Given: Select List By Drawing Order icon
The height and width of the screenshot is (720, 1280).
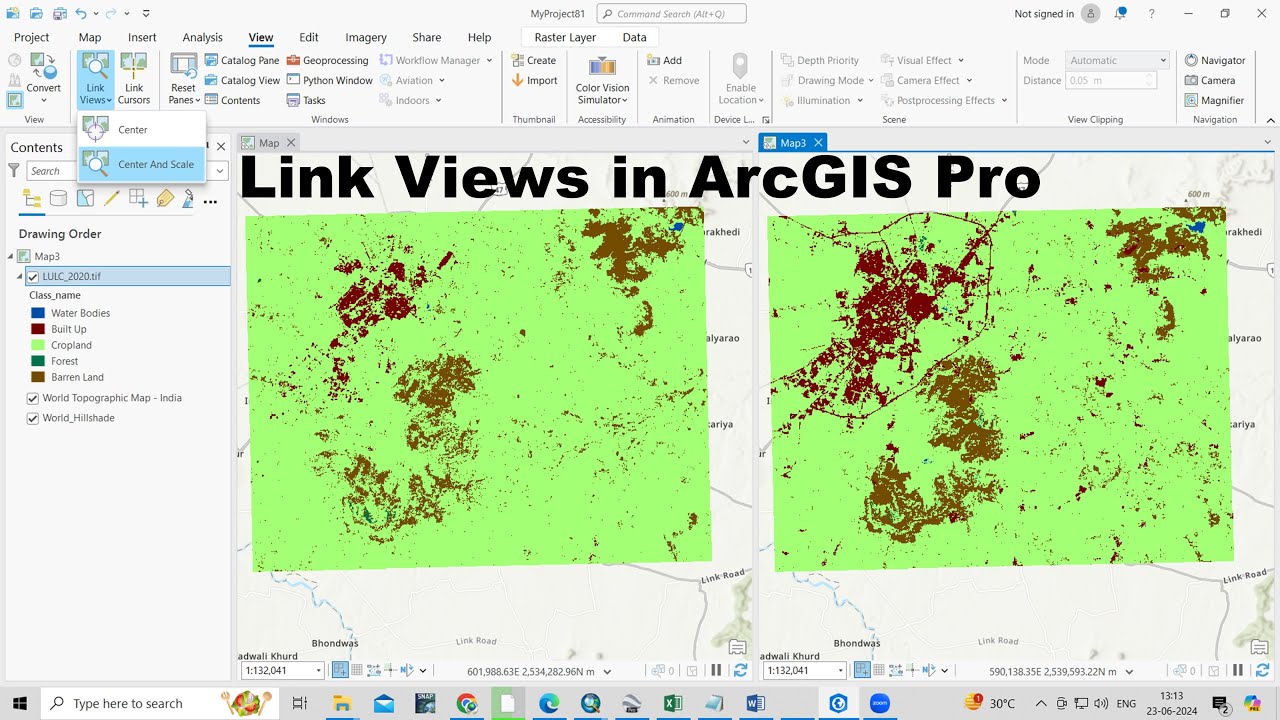Looking at the screenshot, I should 32,199.
